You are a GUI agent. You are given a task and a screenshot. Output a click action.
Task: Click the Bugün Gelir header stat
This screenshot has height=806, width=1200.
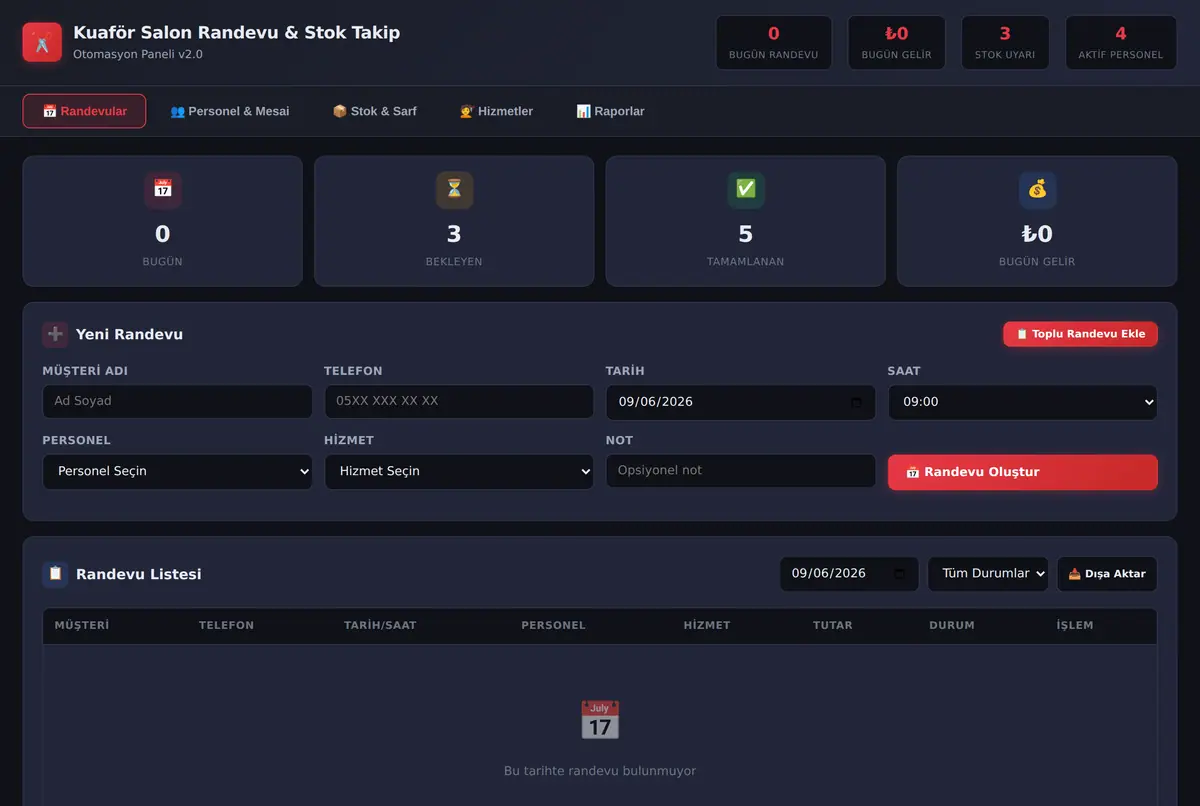(x=896, y=43)
